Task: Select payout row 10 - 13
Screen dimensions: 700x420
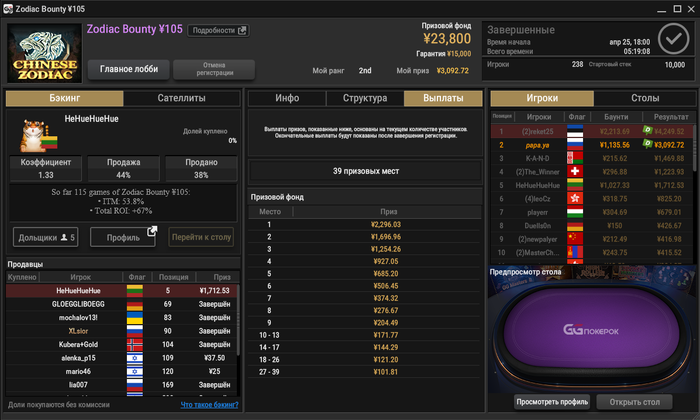Action: click(x=364, y=335)
